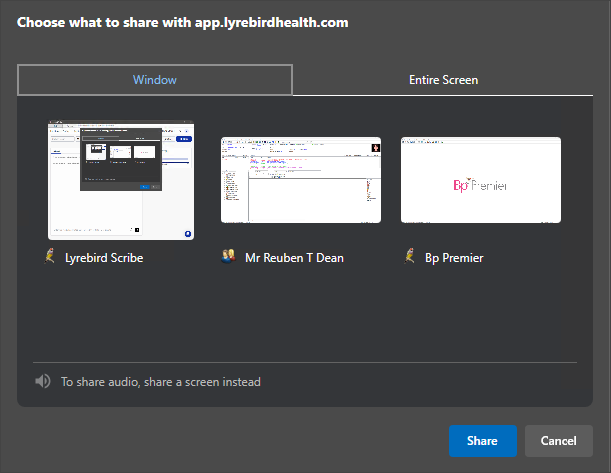Click 'To share audio, share a screen instead' text
611x473 pixels.
coord(161,382)
